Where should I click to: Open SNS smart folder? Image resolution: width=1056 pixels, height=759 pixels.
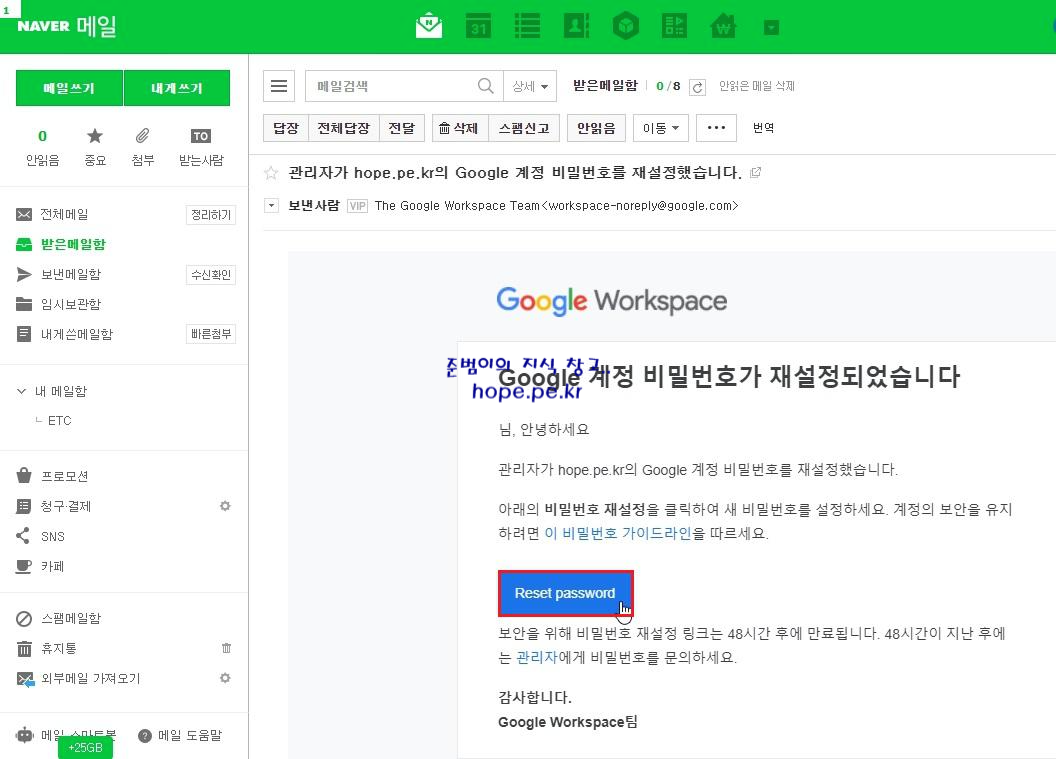pos(53,537)
